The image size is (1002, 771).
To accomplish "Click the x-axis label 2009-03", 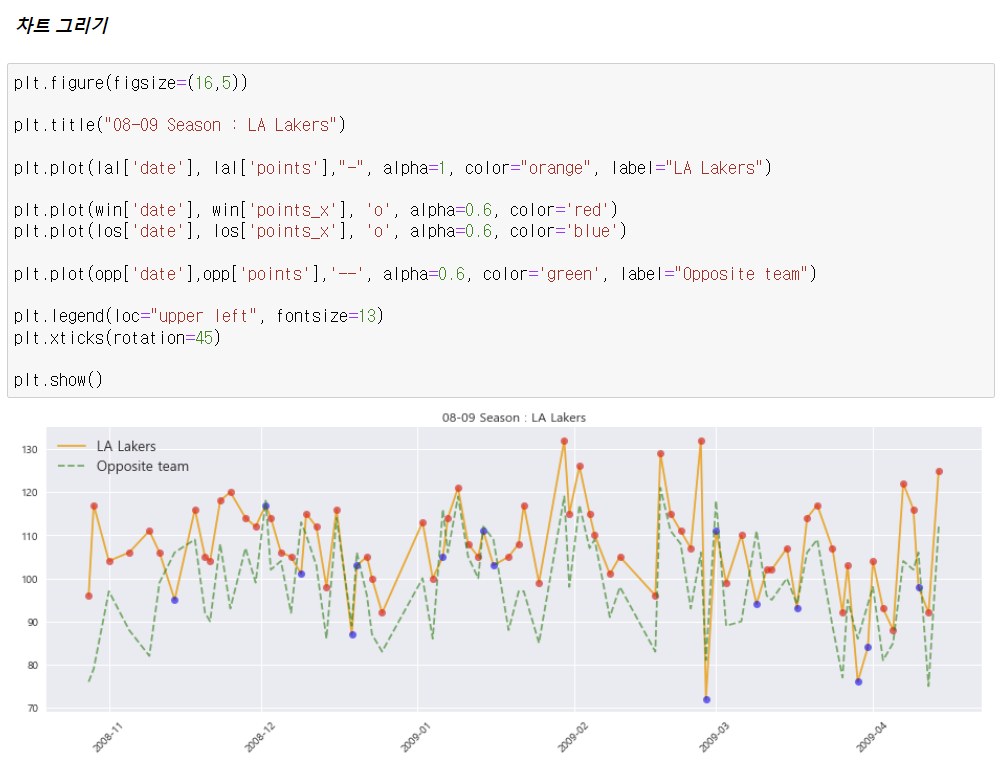I will tap(714, 737).
